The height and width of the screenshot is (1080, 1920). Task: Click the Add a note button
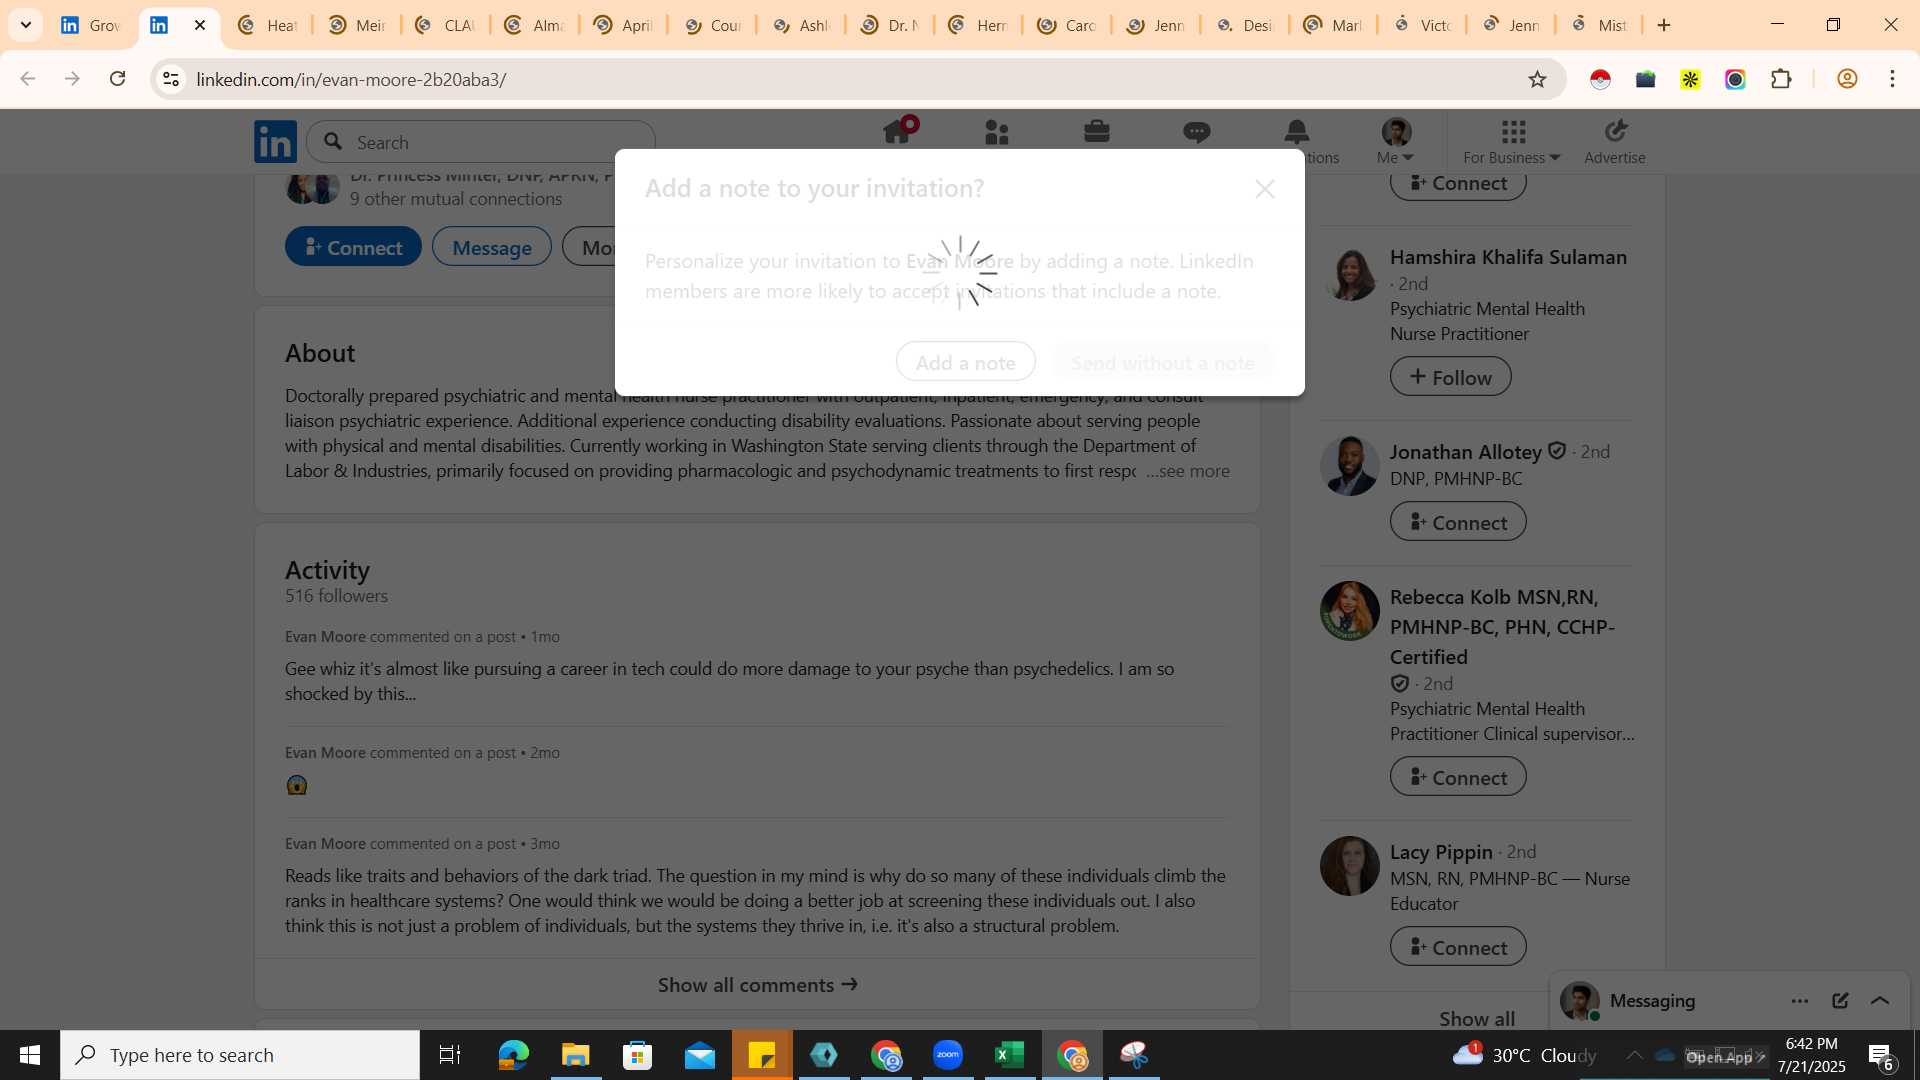click(966, 362)
